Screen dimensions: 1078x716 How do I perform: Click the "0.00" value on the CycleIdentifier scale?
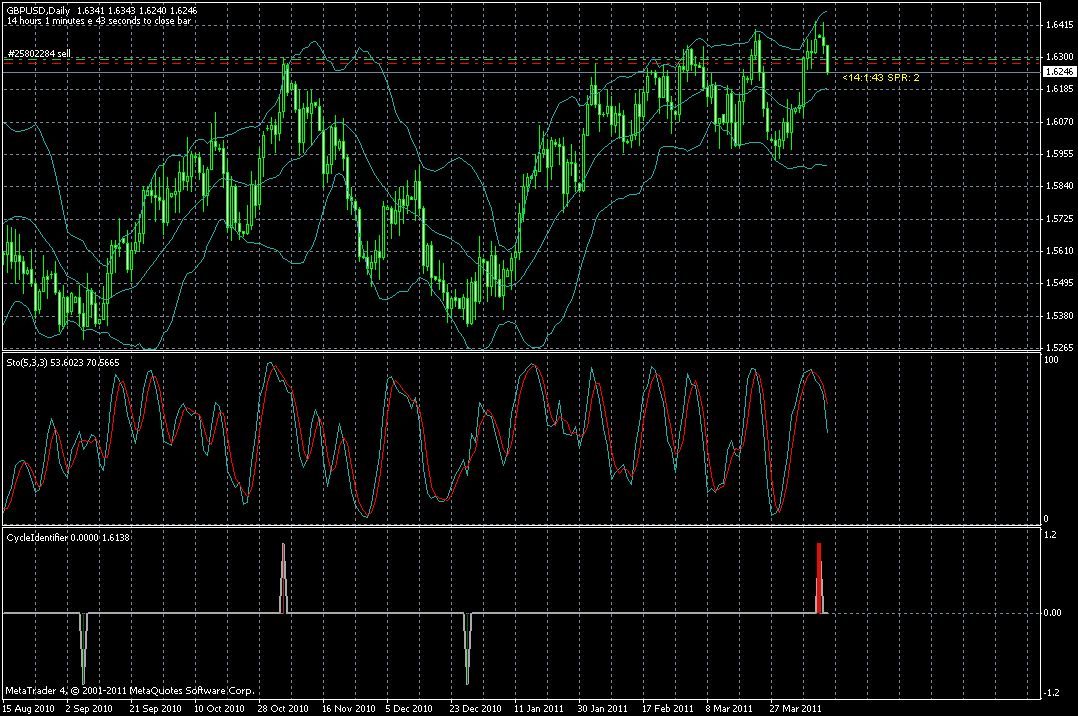click(1053, 613)
